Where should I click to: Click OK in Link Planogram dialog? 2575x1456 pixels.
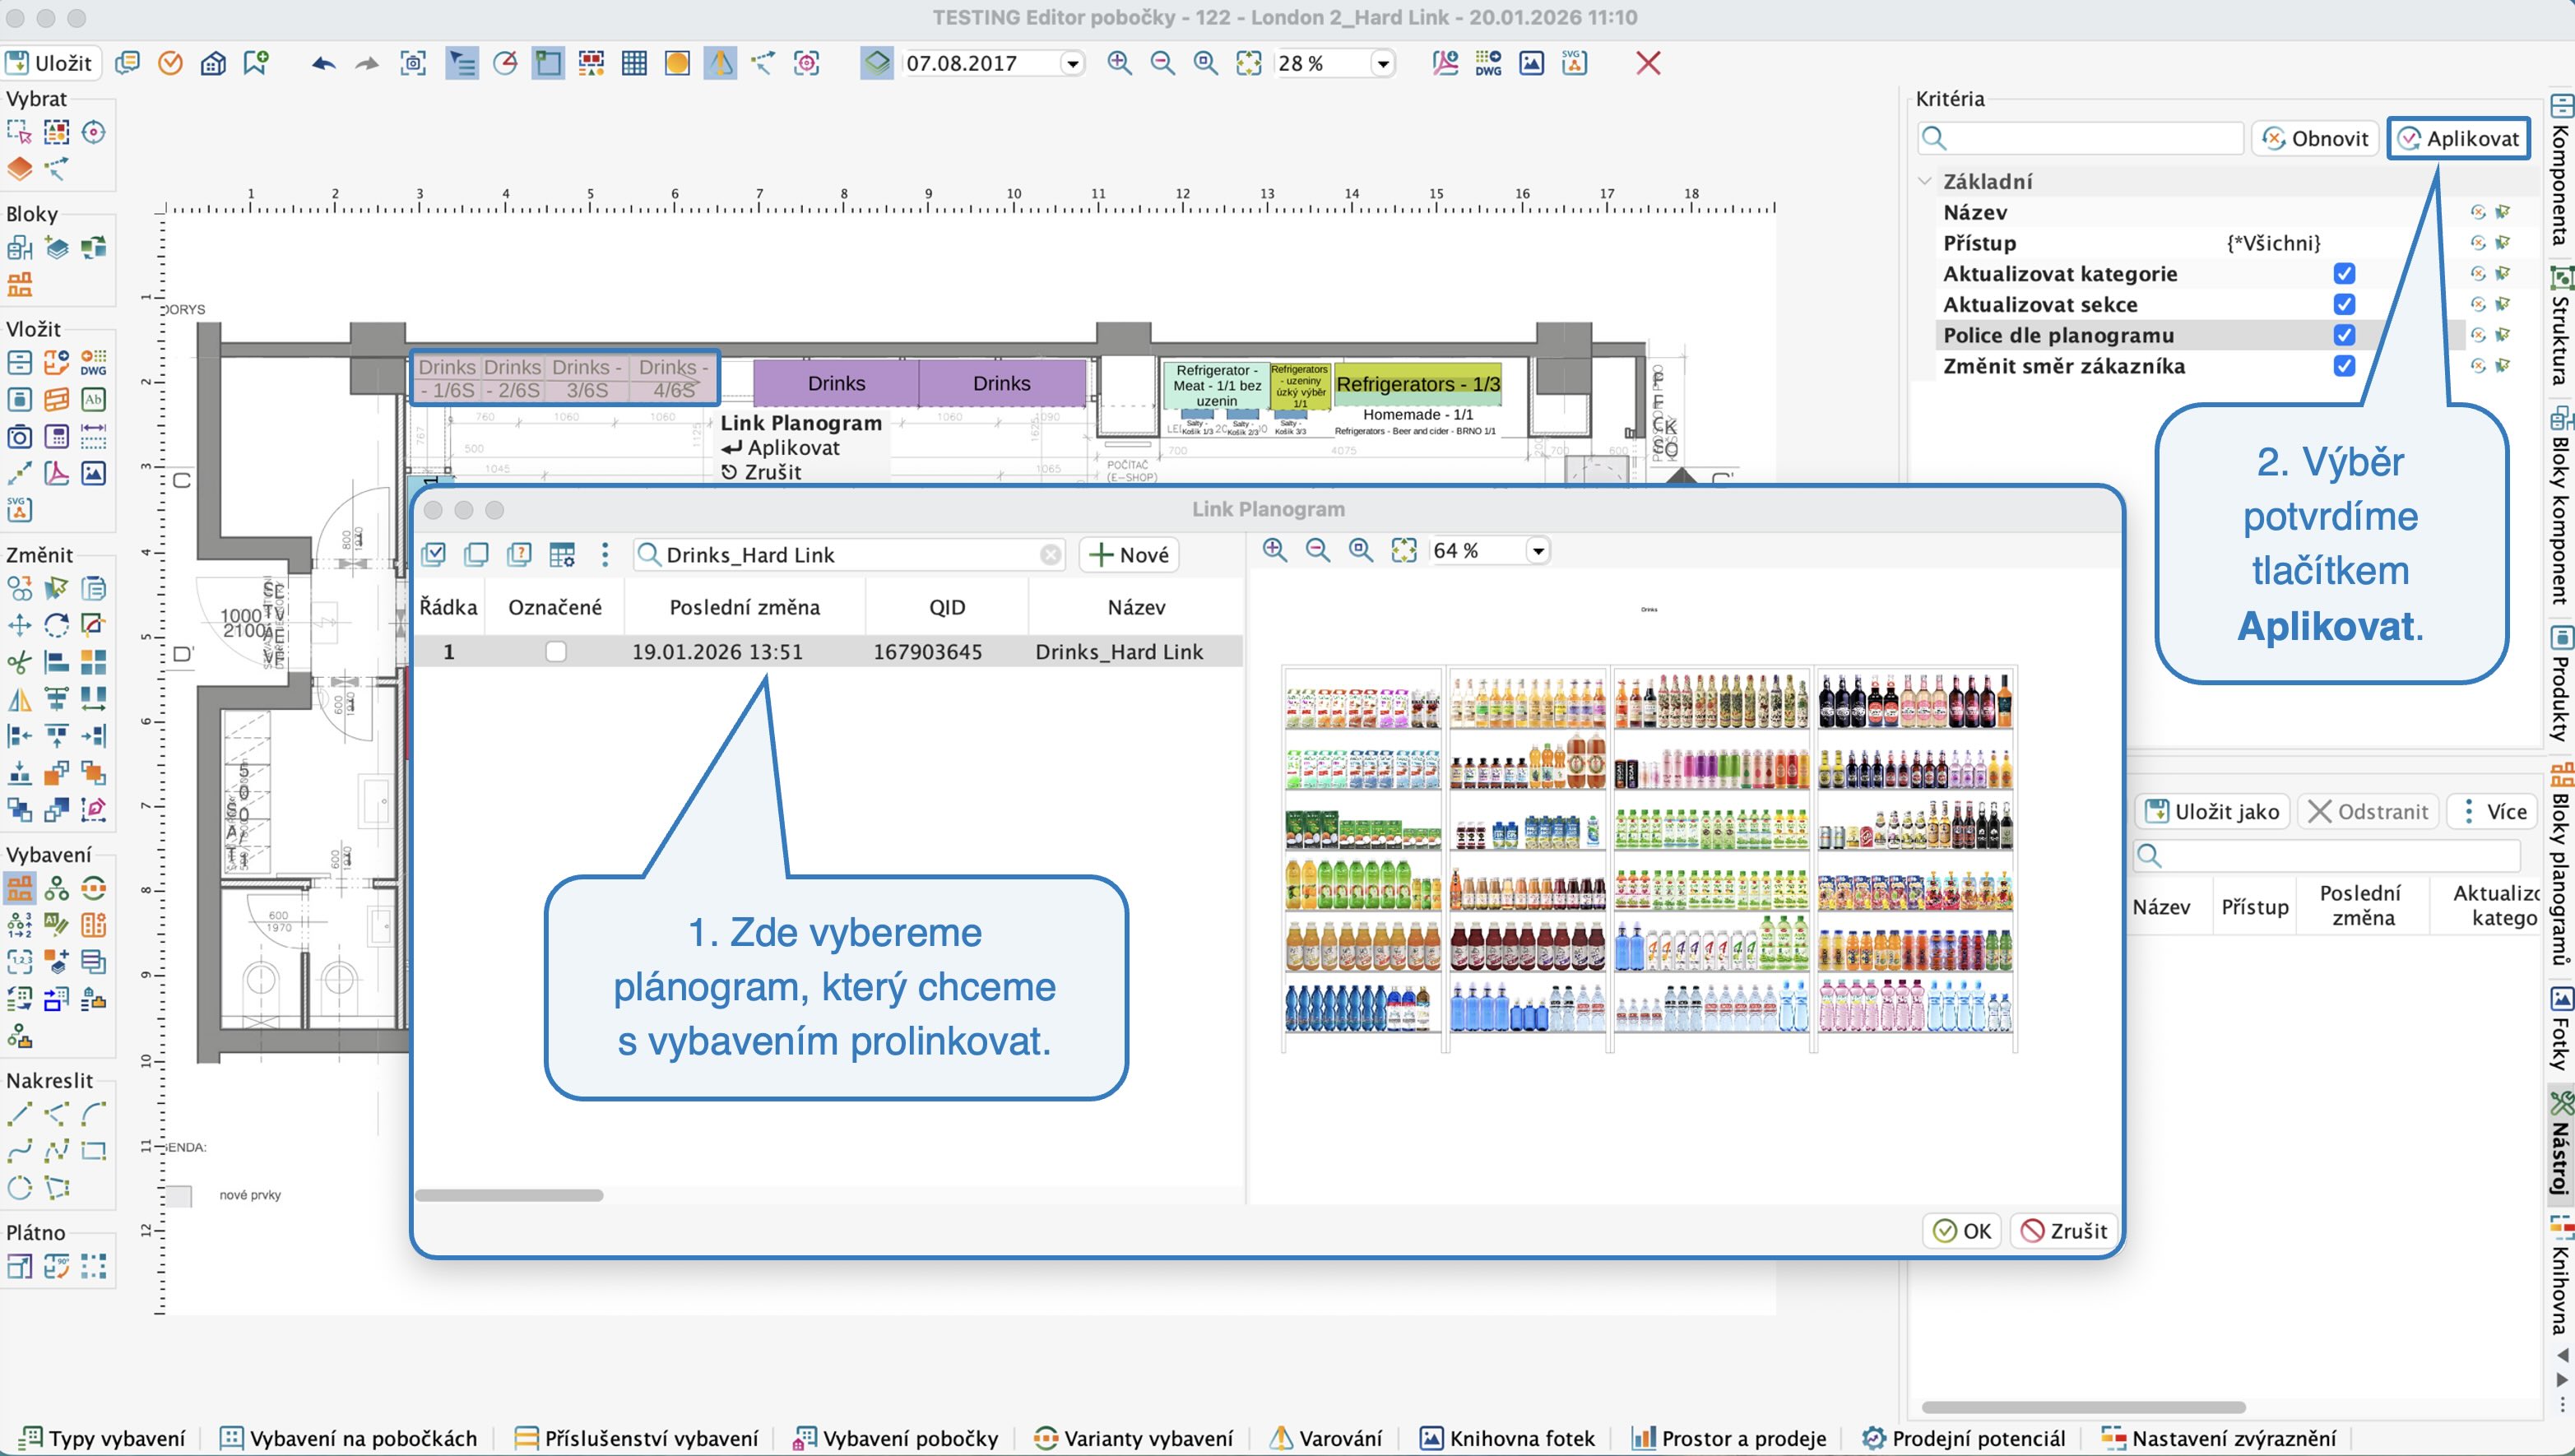point(1961,1231)
